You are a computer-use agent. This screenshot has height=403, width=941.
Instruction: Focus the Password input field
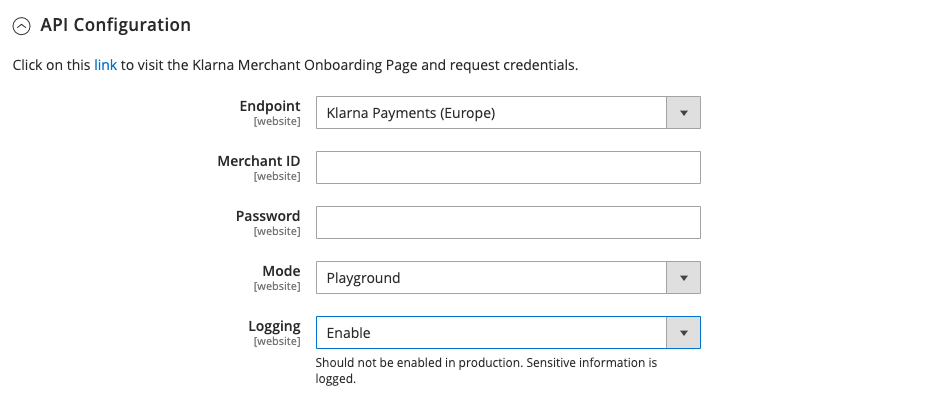508,222
